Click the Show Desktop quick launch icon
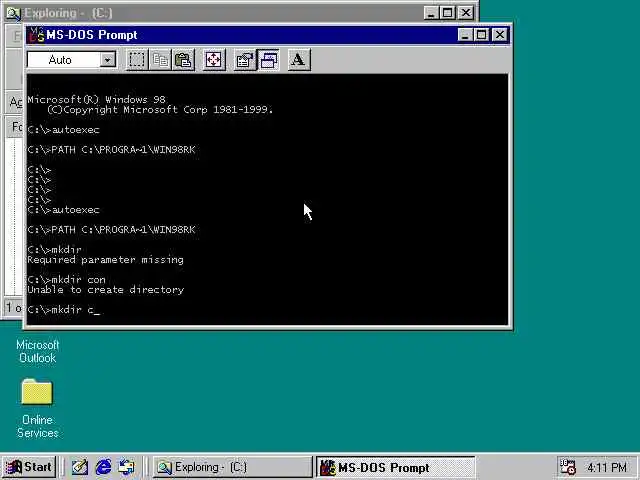Image resolution: width=640 pixels, height=480 pixels. tap(80, 467)
